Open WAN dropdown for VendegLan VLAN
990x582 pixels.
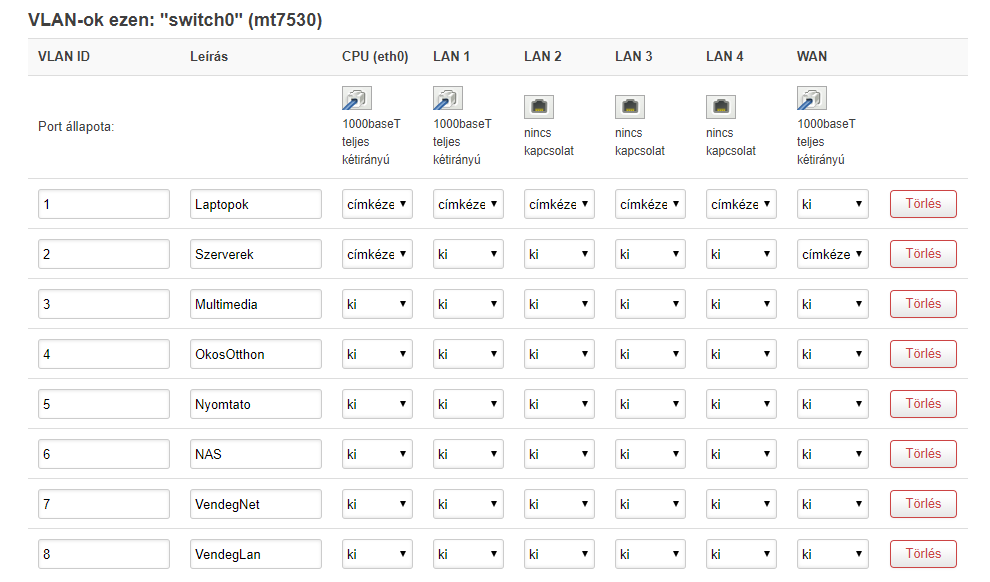[832, 554]
